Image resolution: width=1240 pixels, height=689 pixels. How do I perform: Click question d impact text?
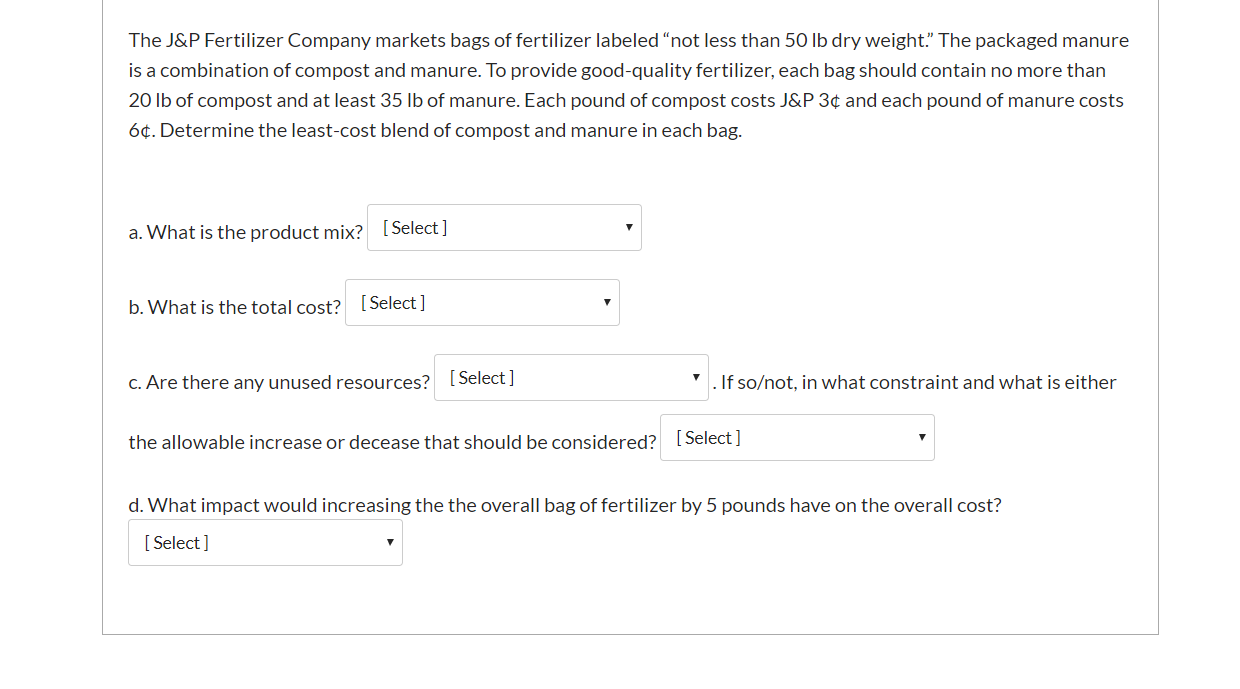[565, 505]
